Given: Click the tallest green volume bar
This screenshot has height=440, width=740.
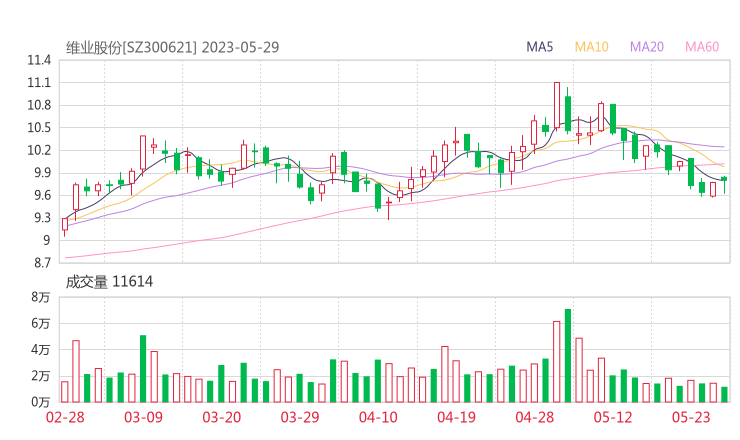Looking at the screenshot, I should click(x=568, y=355).
